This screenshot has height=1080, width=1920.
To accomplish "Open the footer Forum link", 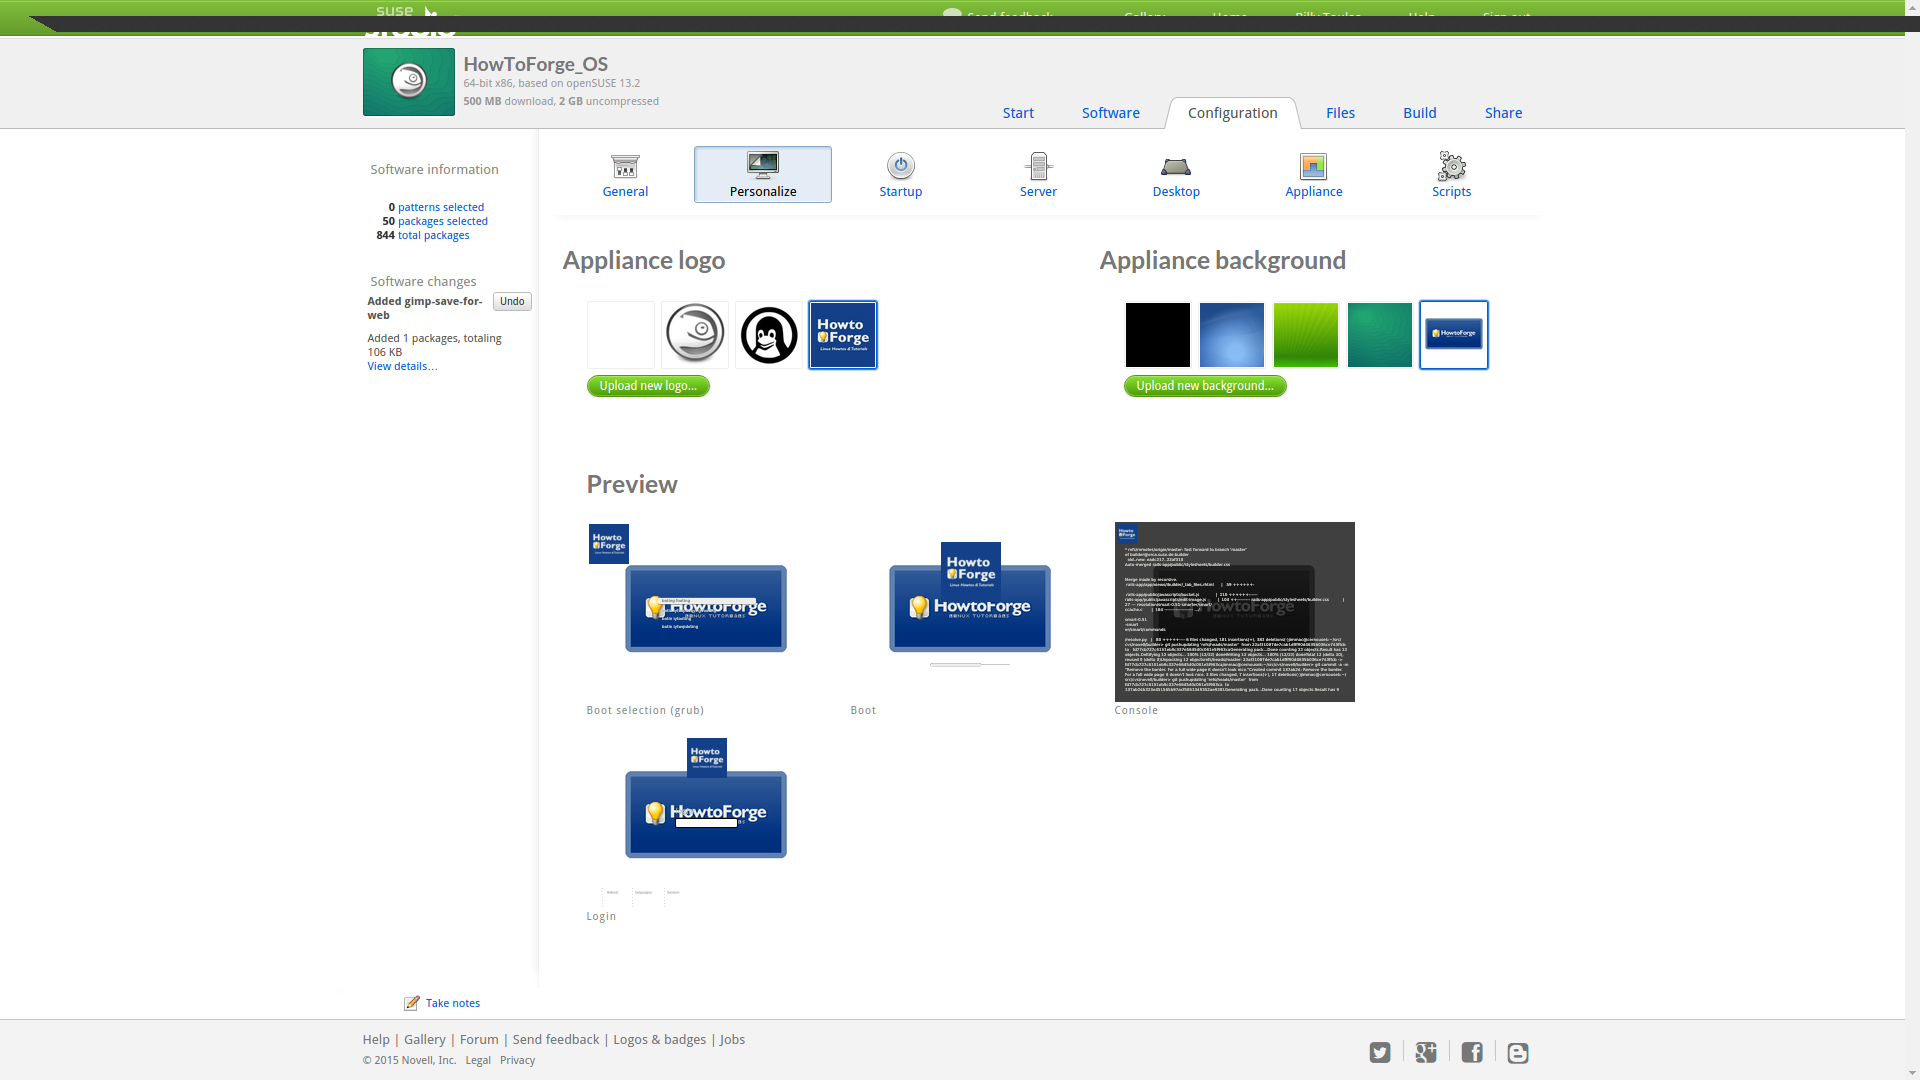I will [x=479, y=1040].
